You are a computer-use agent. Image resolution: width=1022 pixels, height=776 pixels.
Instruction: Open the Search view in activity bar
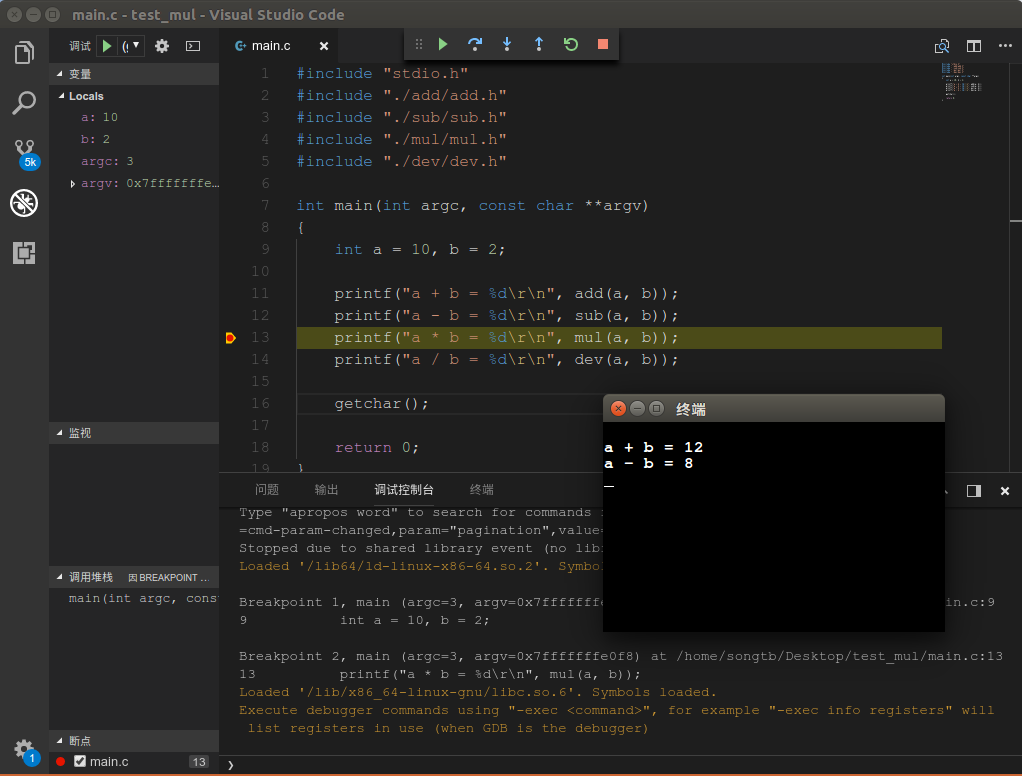pyautogui.click(x=24, y=103)
